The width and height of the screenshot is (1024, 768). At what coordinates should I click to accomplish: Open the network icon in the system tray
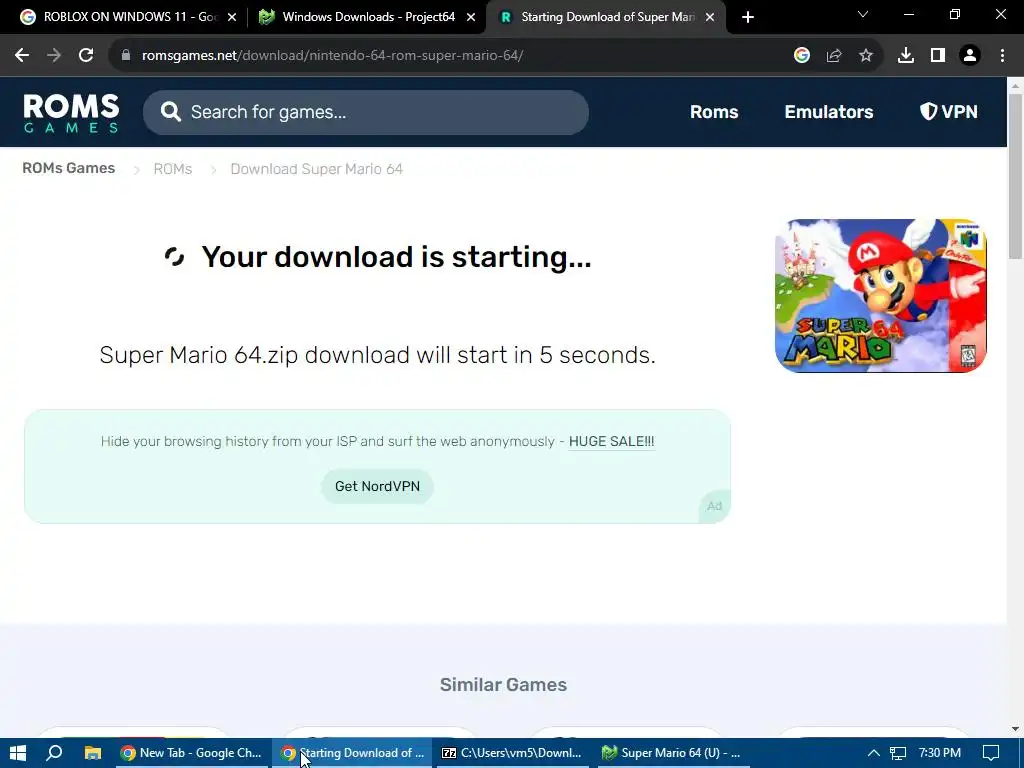tap(898, 753)
